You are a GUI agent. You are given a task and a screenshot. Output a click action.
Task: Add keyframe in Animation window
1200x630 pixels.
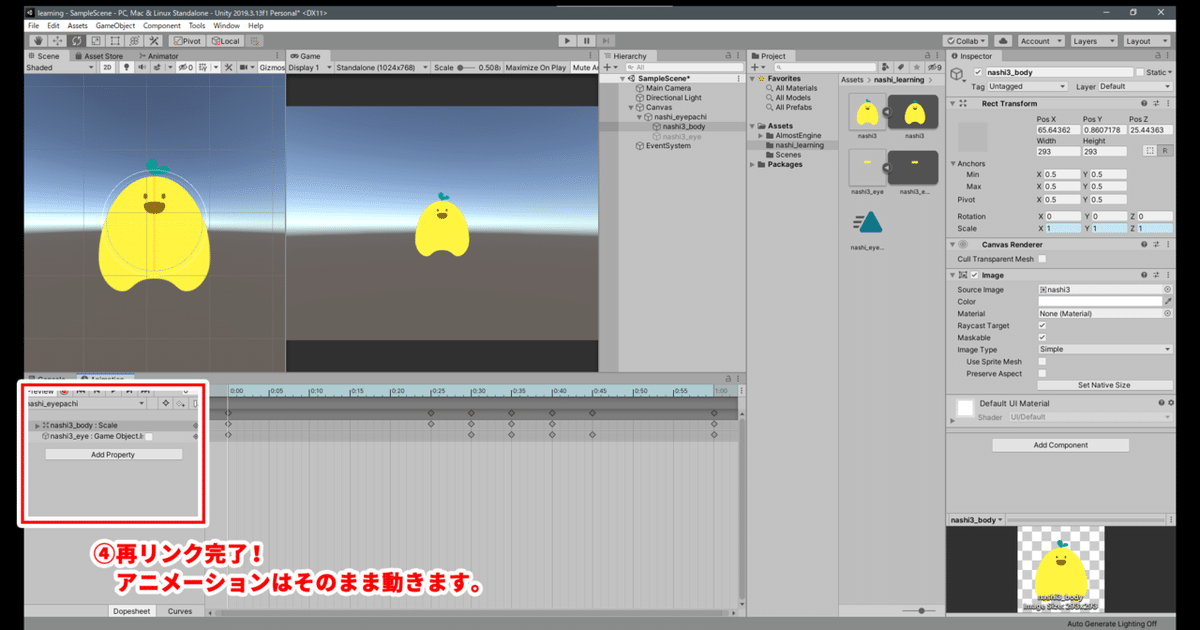165,403
